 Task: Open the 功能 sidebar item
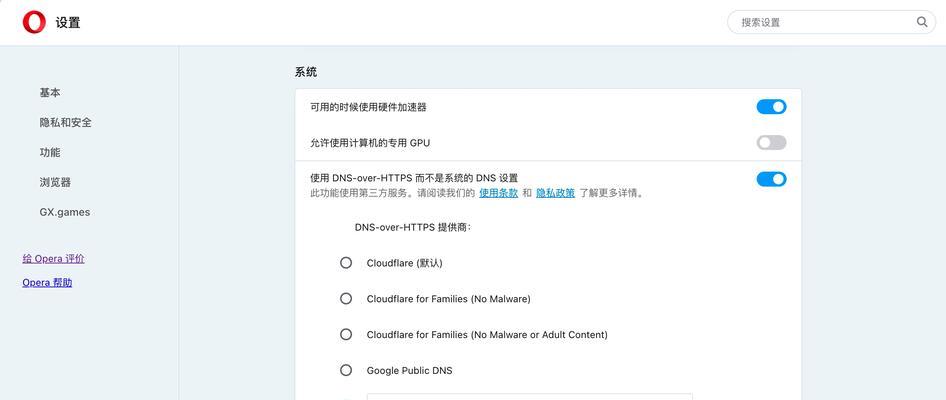coord(50,153)
